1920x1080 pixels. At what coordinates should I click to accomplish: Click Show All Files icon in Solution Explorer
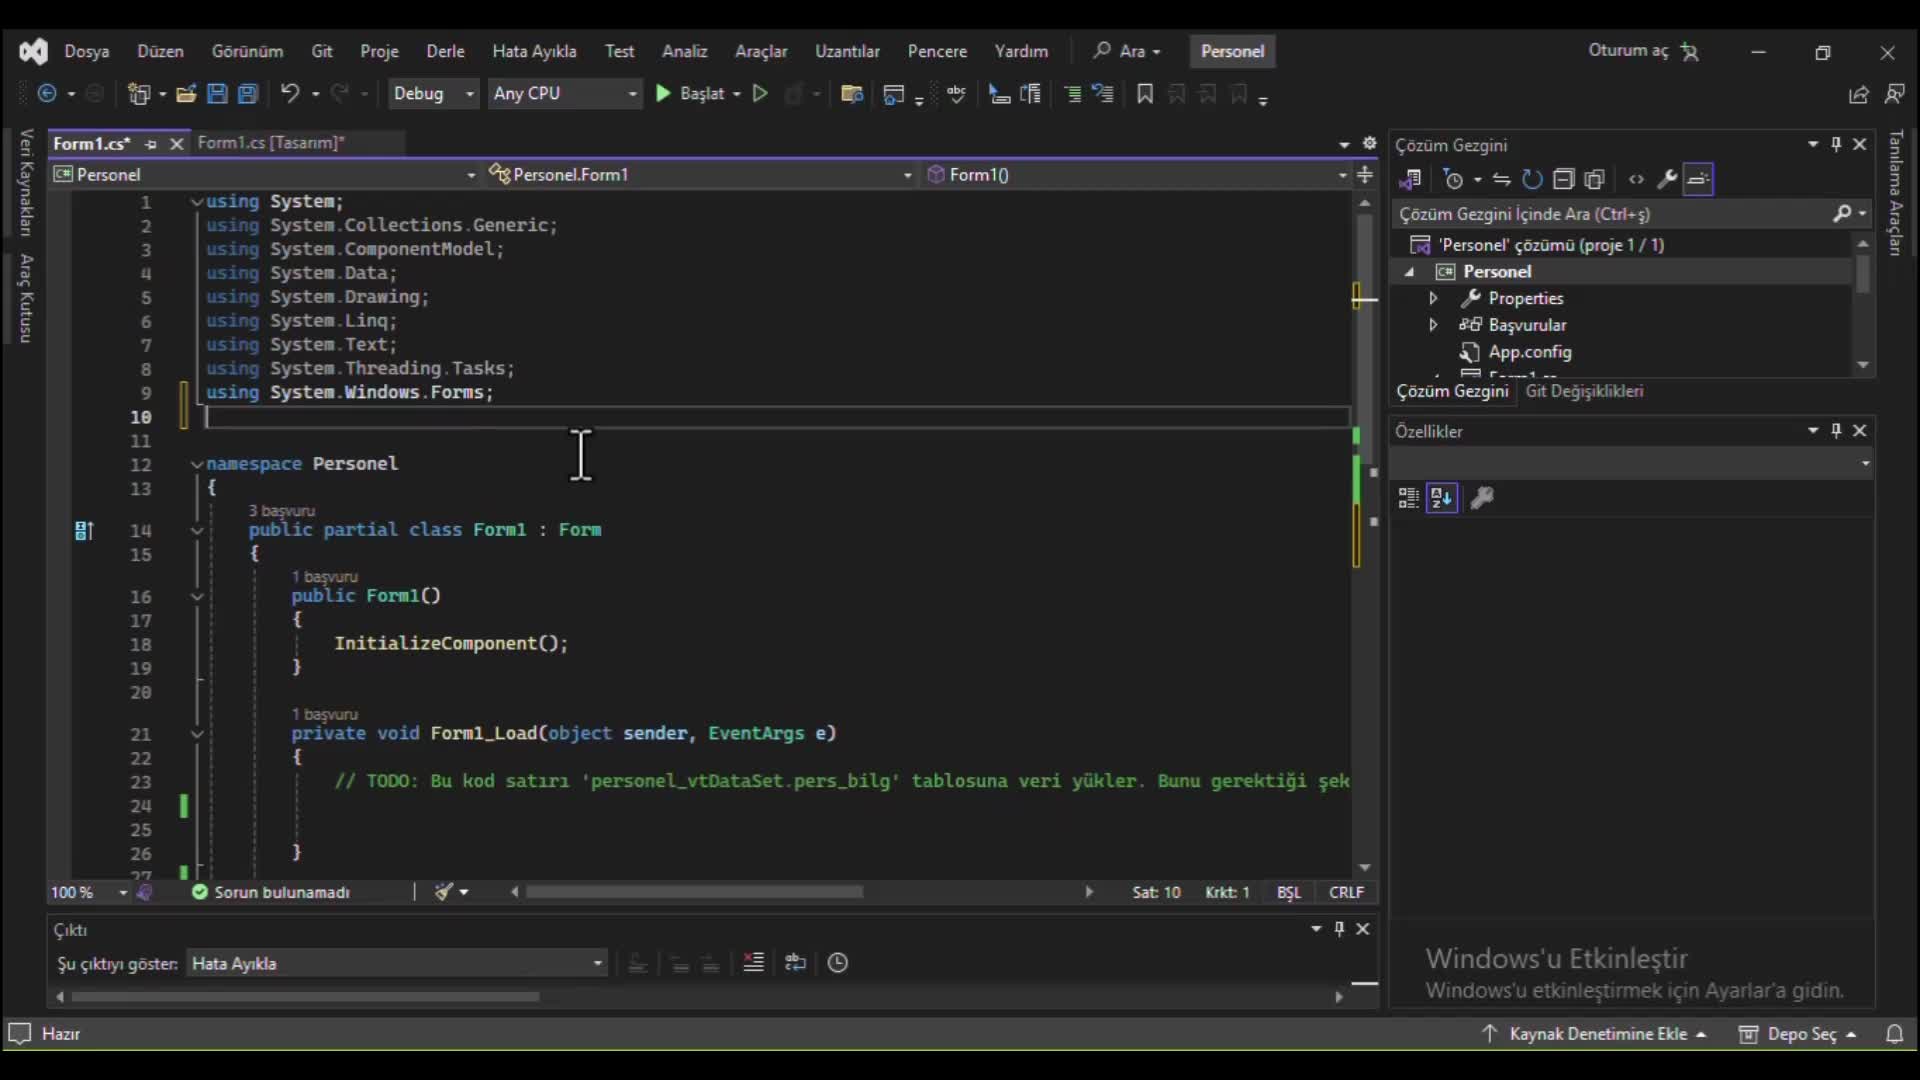point(1595,180)
